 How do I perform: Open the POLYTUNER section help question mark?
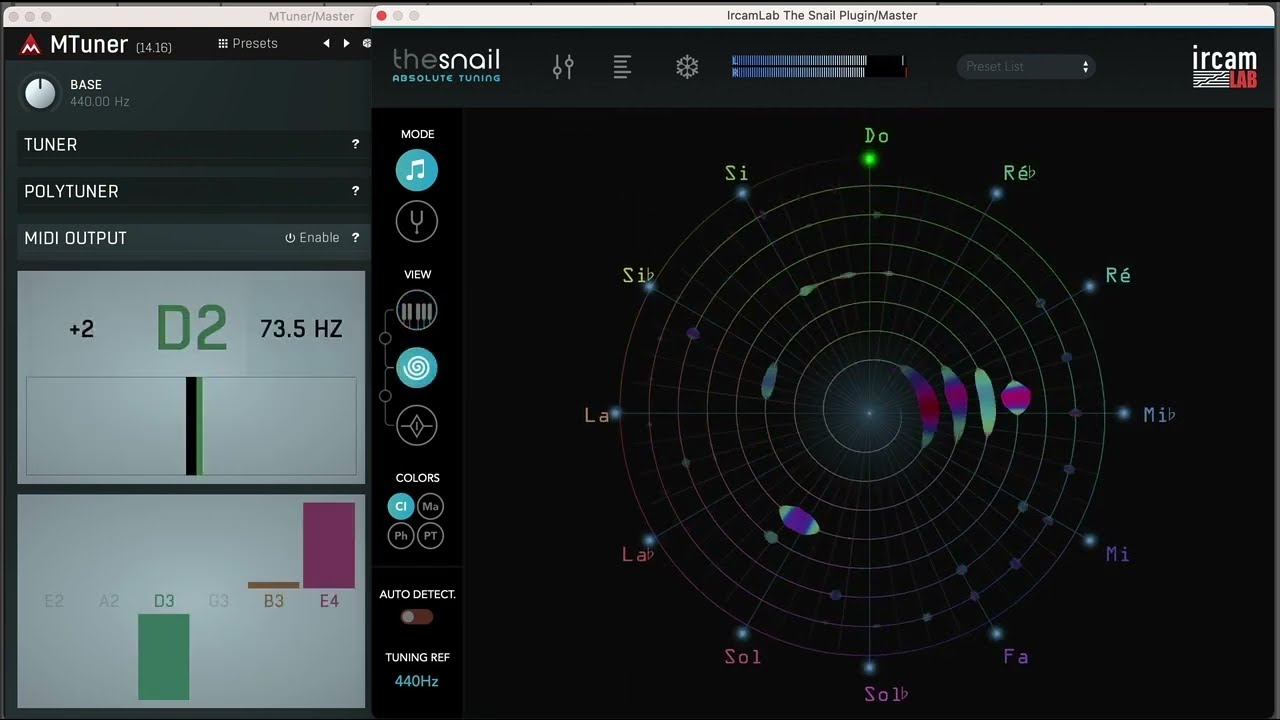355,191
